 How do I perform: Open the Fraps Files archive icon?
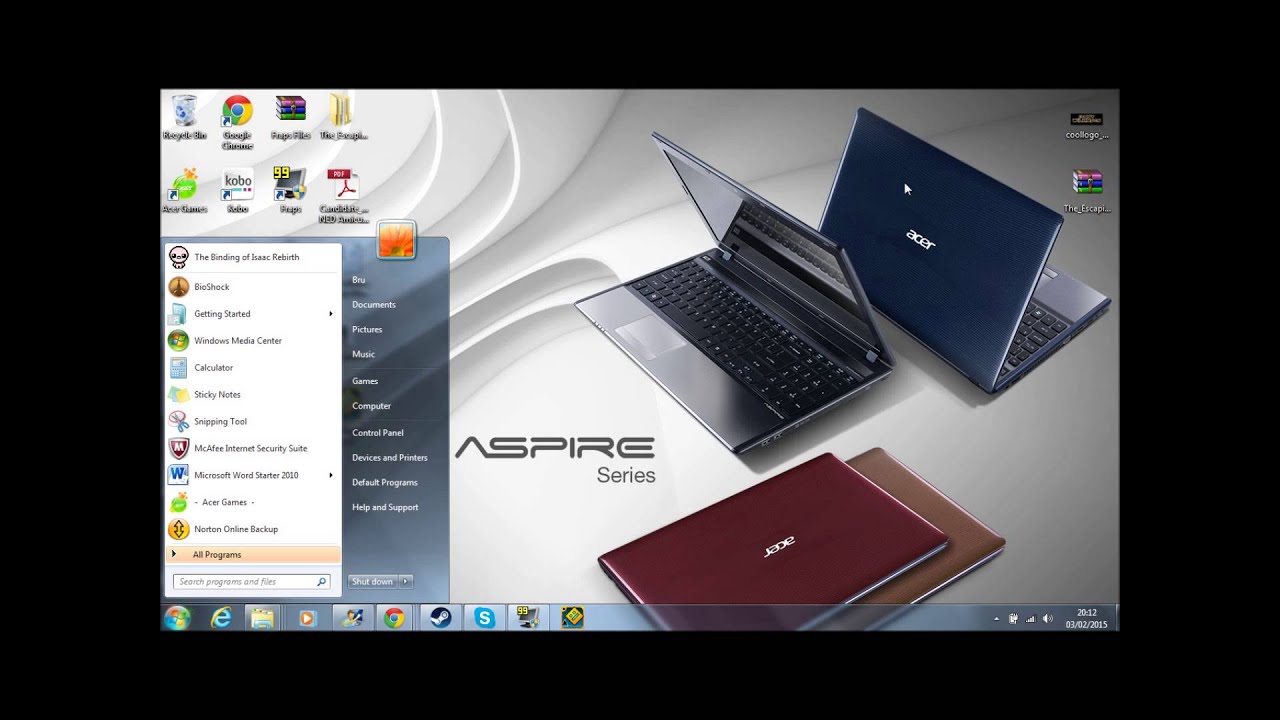pos(290,118)
